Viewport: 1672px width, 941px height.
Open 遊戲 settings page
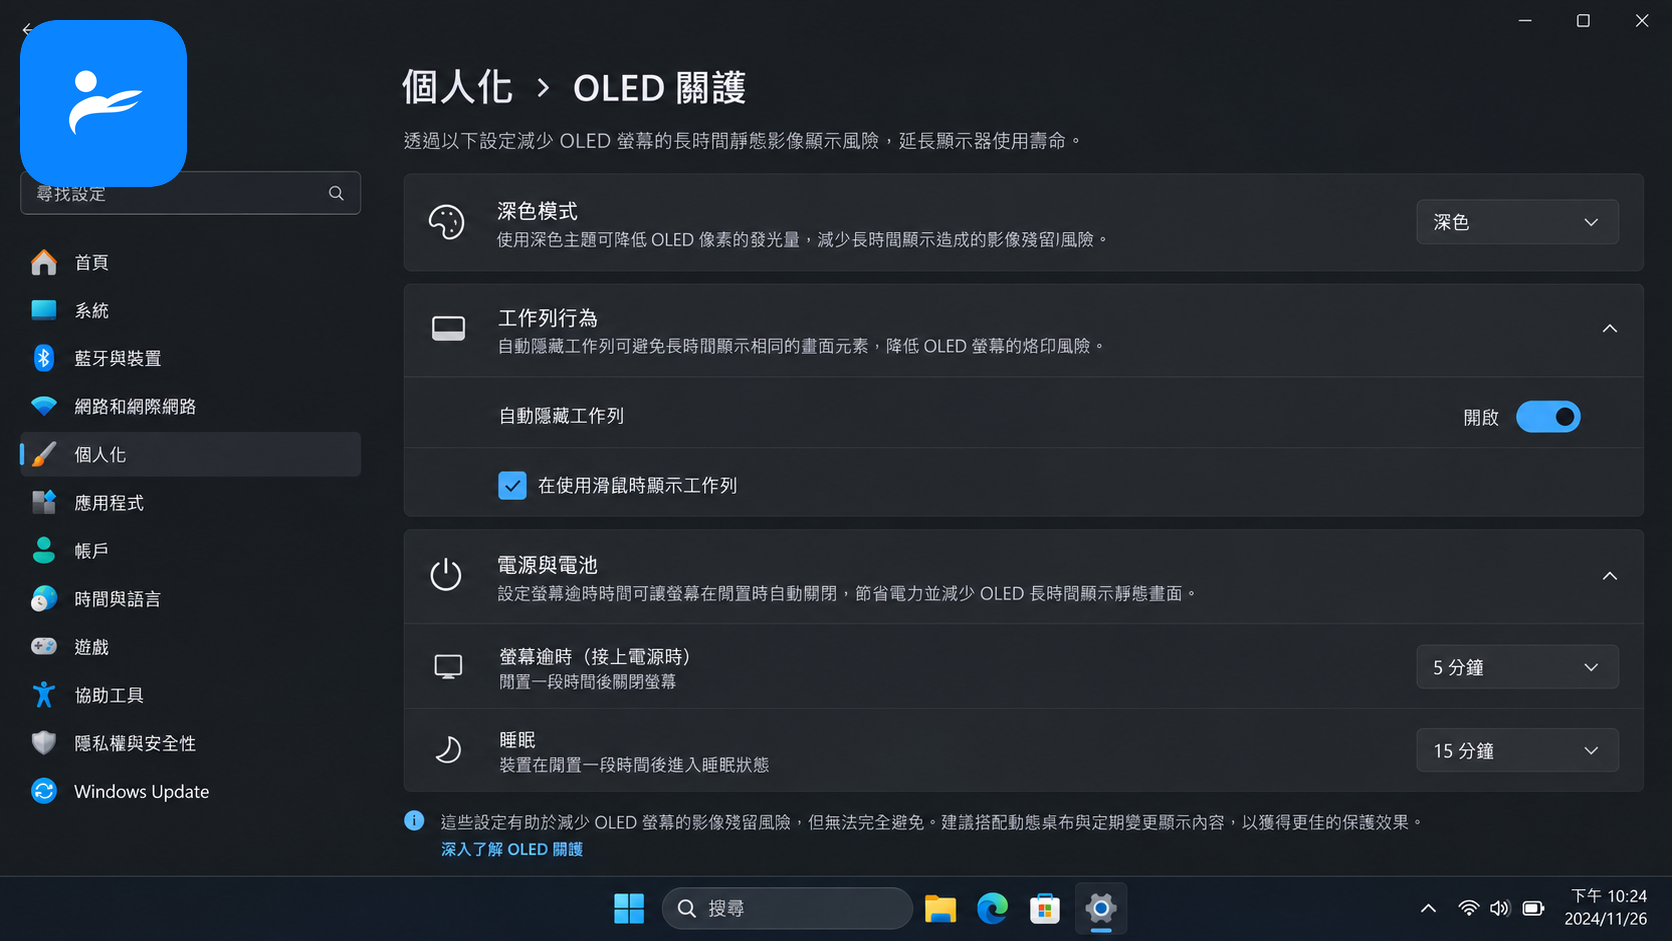pos(190,646)
